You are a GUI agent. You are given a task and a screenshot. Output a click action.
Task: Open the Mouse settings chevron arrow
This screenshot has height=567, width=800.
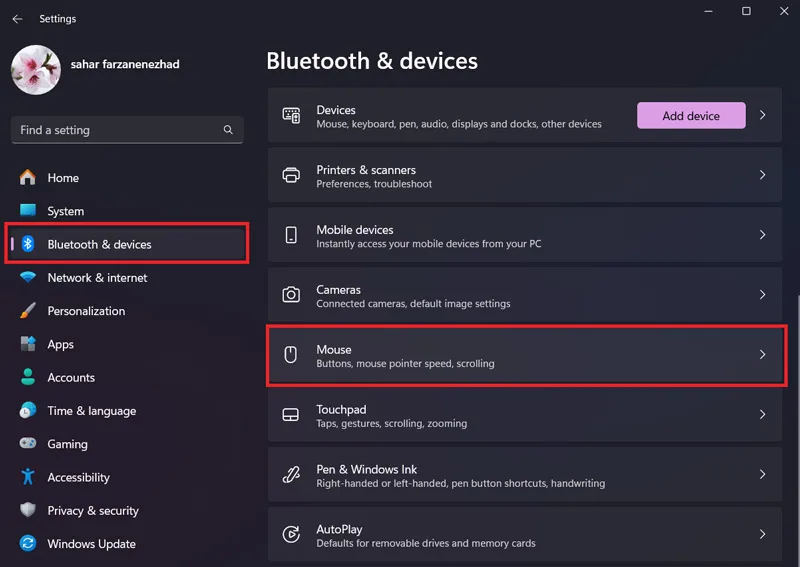coord(762,354)
